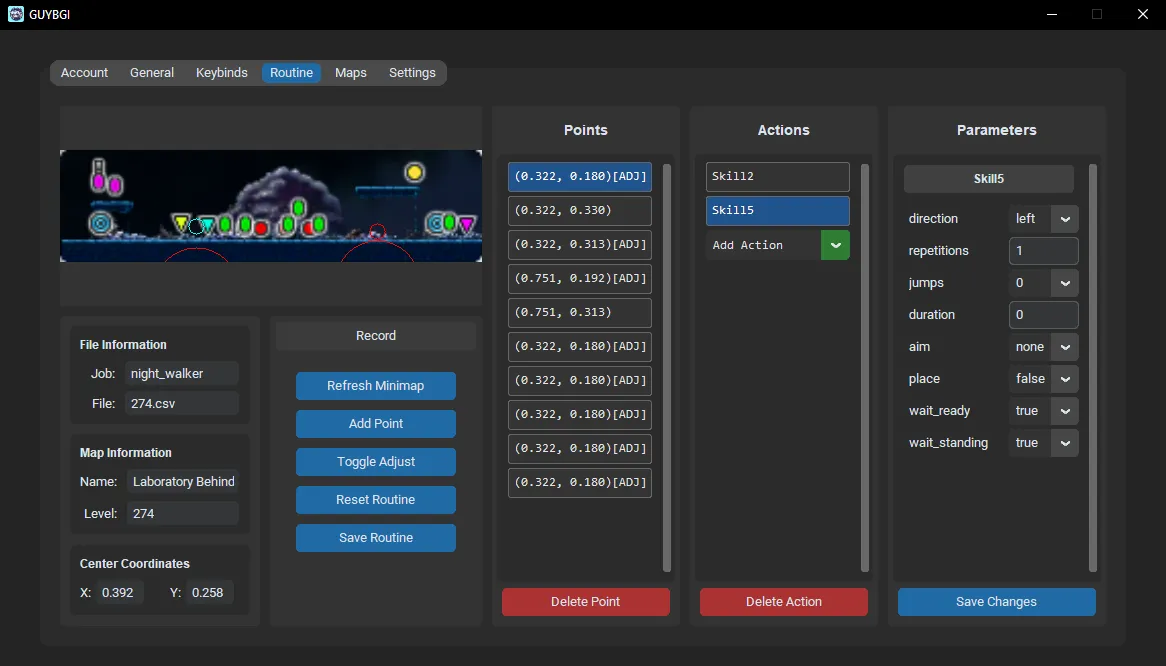Click Add Point below the minimap
The height and width of the screenshot is (666, 1166).
[375, 423]
